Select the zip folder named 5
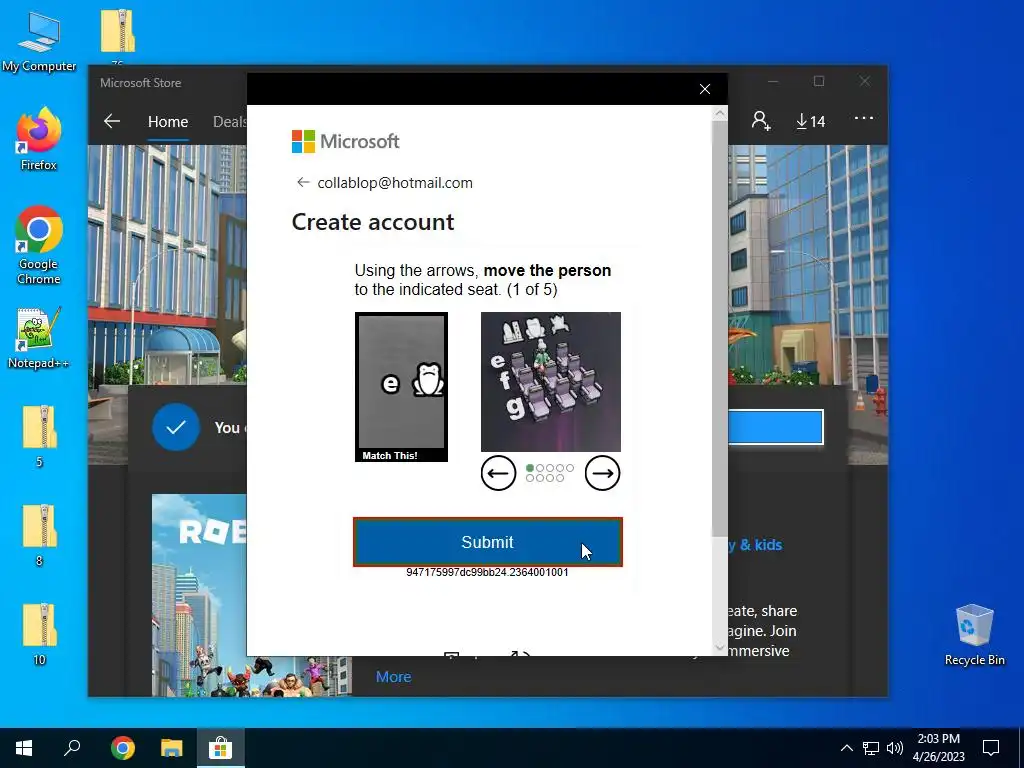The height and width of the screenshot is (768, 1024). tap(39, 436)
